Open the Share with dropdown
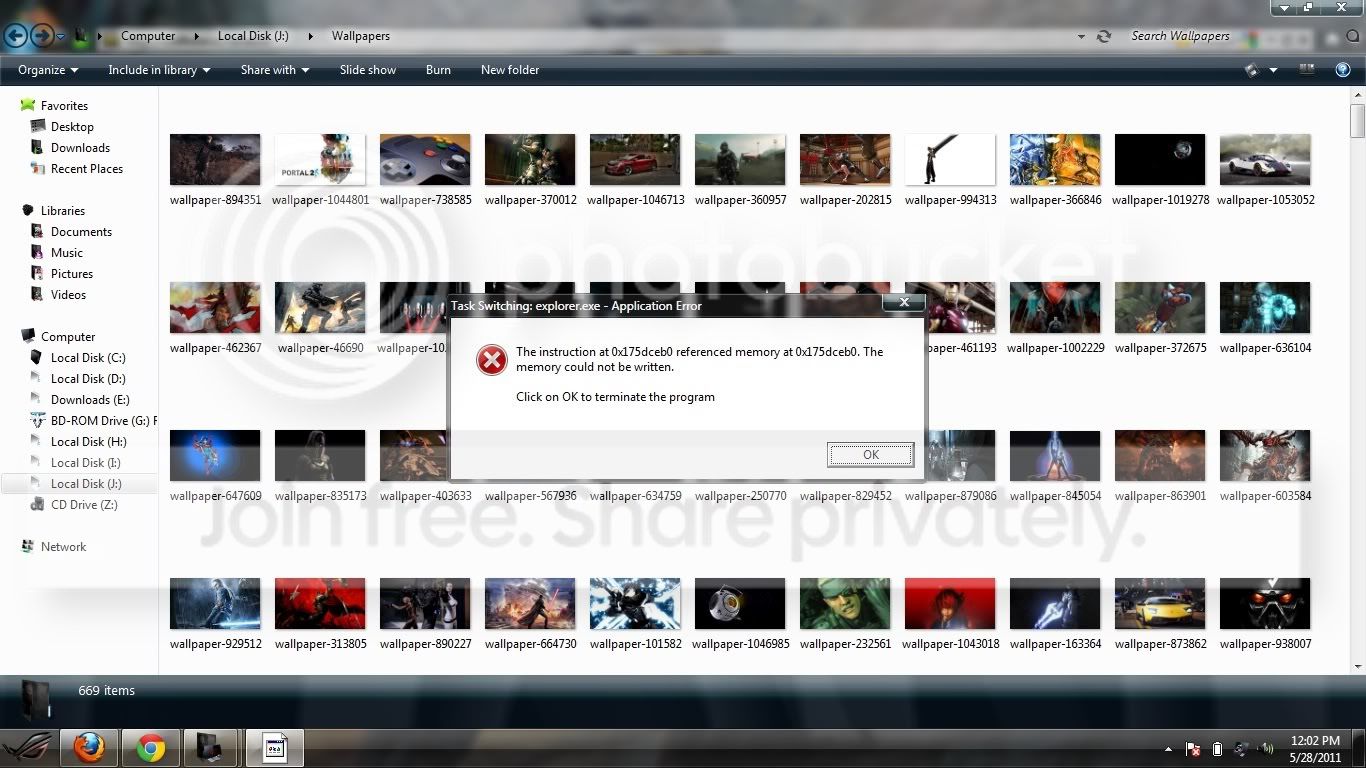Image resolution: width=1366 pixels, height=768 pixels. pyautogui.click(x=275, y=70)
